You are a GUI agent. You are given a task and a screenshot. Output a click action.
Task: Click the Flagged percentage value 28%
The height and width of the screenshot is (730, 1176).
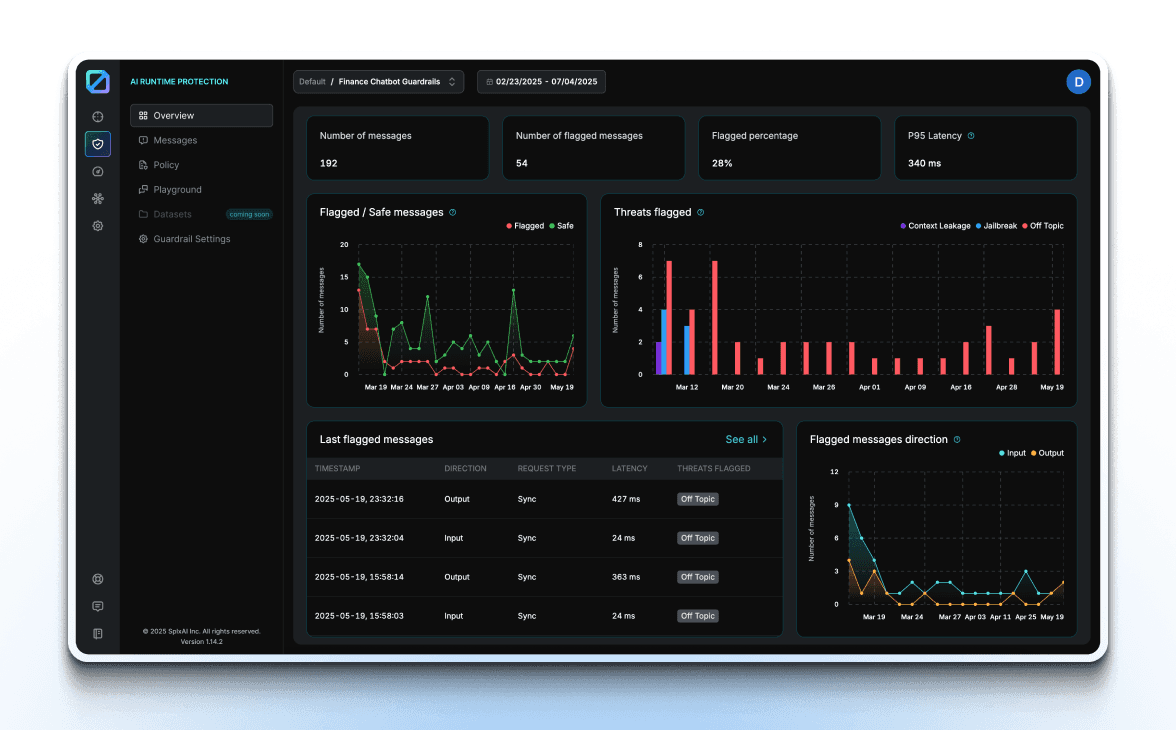(x=722, y=164)
